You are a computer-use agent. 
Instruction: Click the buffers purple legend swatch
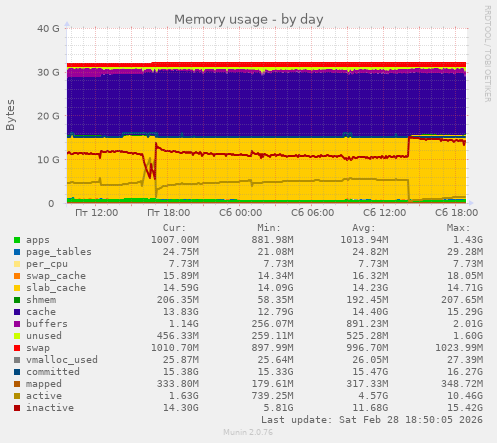(17, 324)
